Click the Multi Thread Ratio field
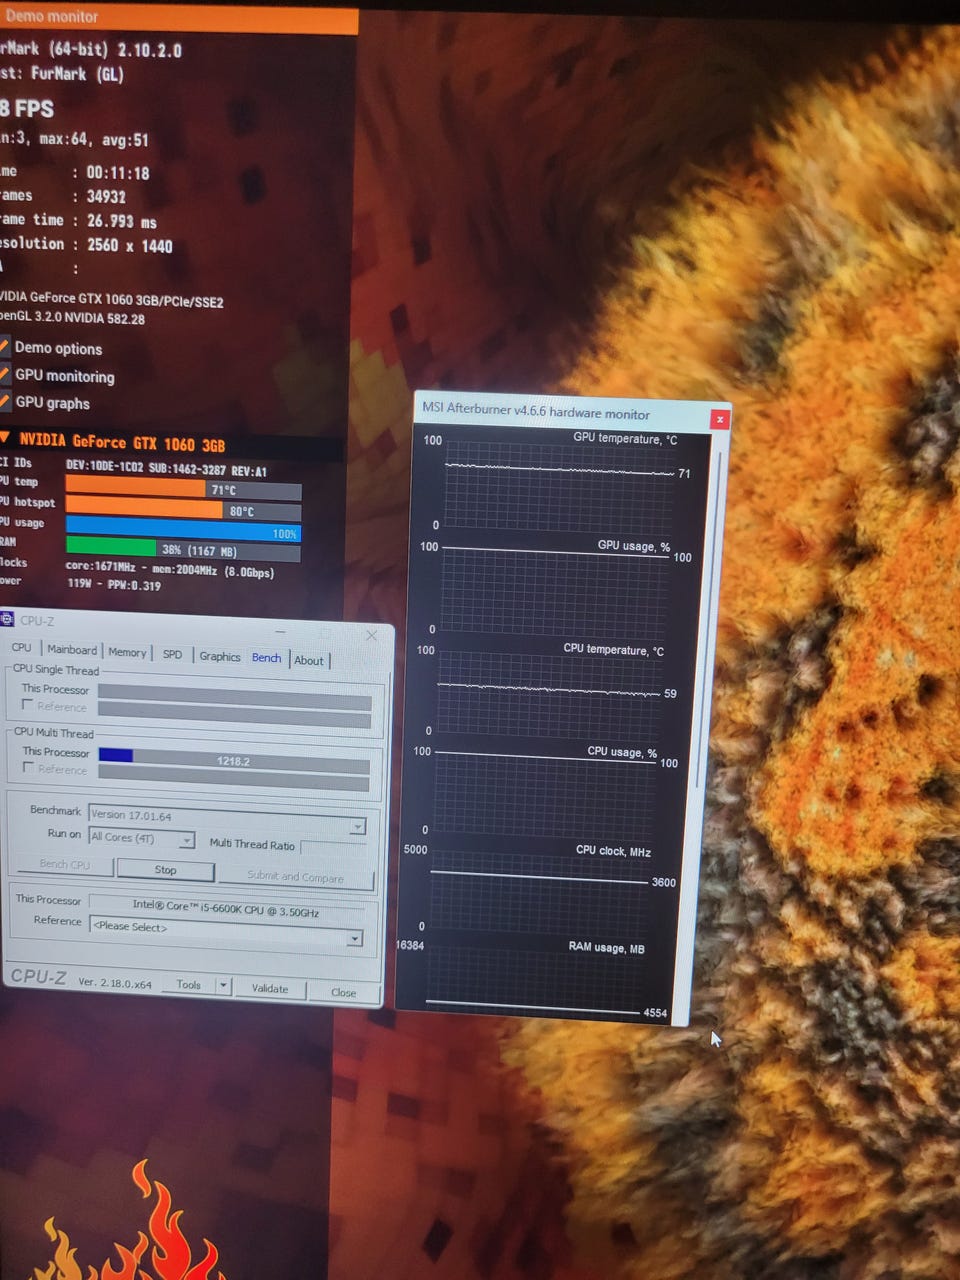The width and height of the screenshot is (960, 1280). click(x=334, y=848)
